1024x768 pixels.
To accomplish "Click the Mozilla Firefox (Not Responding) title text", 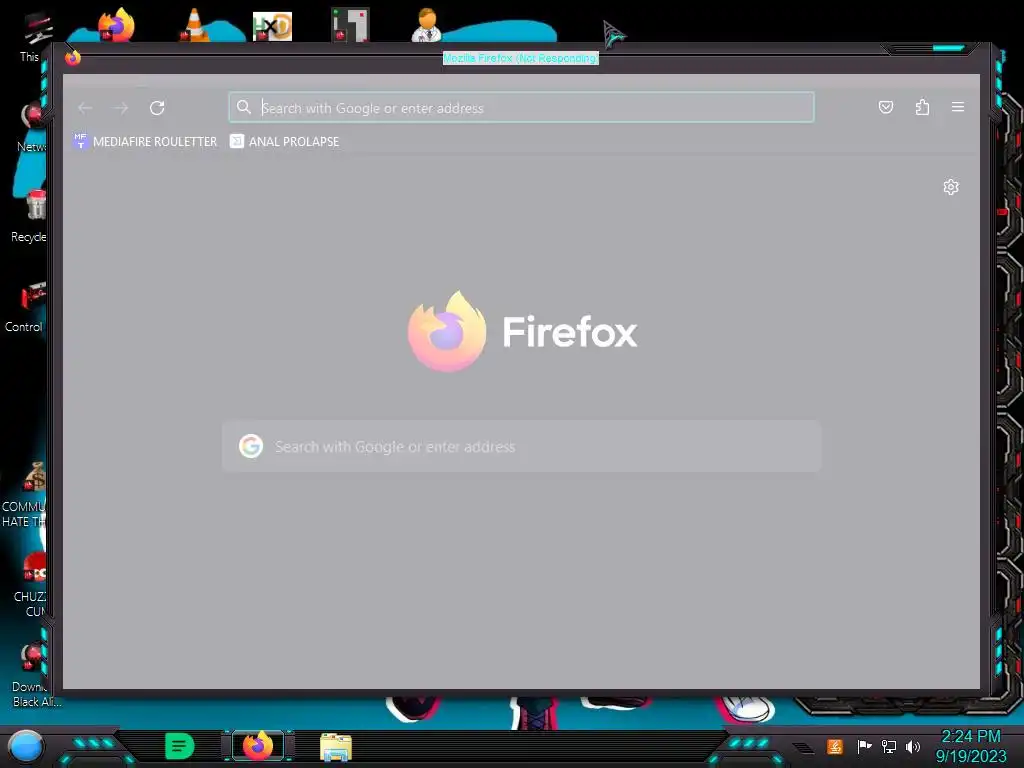I will click(520, 58).
